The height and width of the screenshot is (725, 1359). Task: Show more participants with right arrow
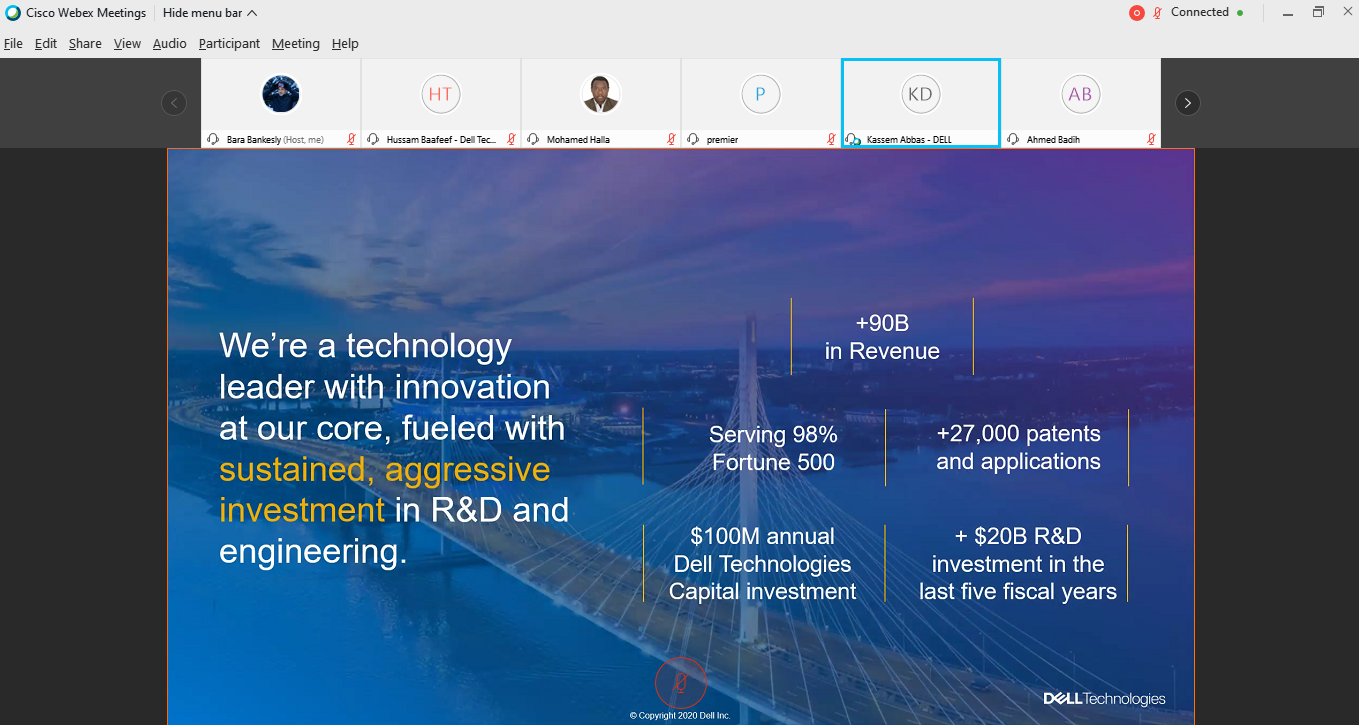tap(1187, 102)
